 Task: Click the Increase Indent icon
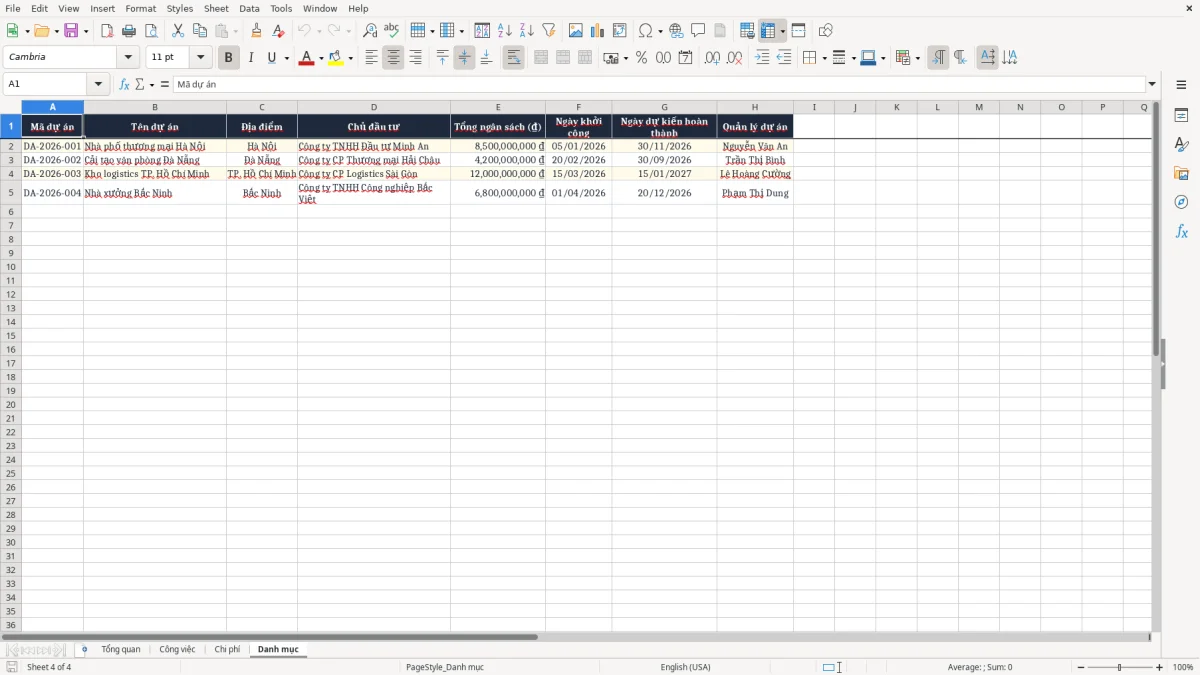pyautogui.click(x=762, y=58)
